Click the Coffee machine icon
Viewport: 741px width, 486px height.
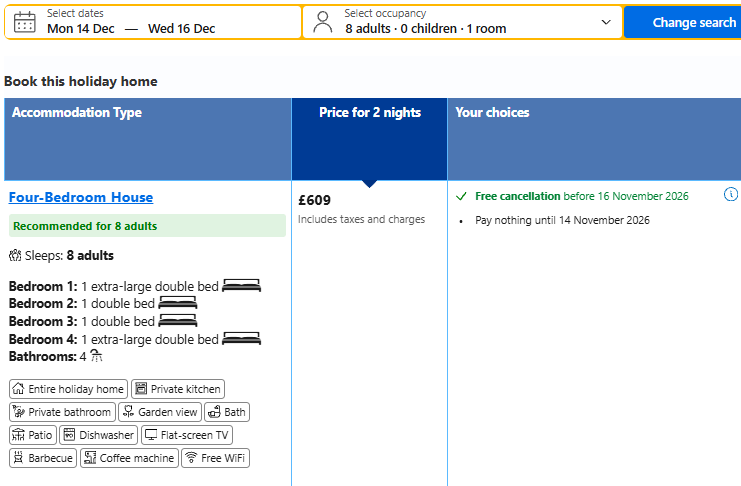pos(90,458)
